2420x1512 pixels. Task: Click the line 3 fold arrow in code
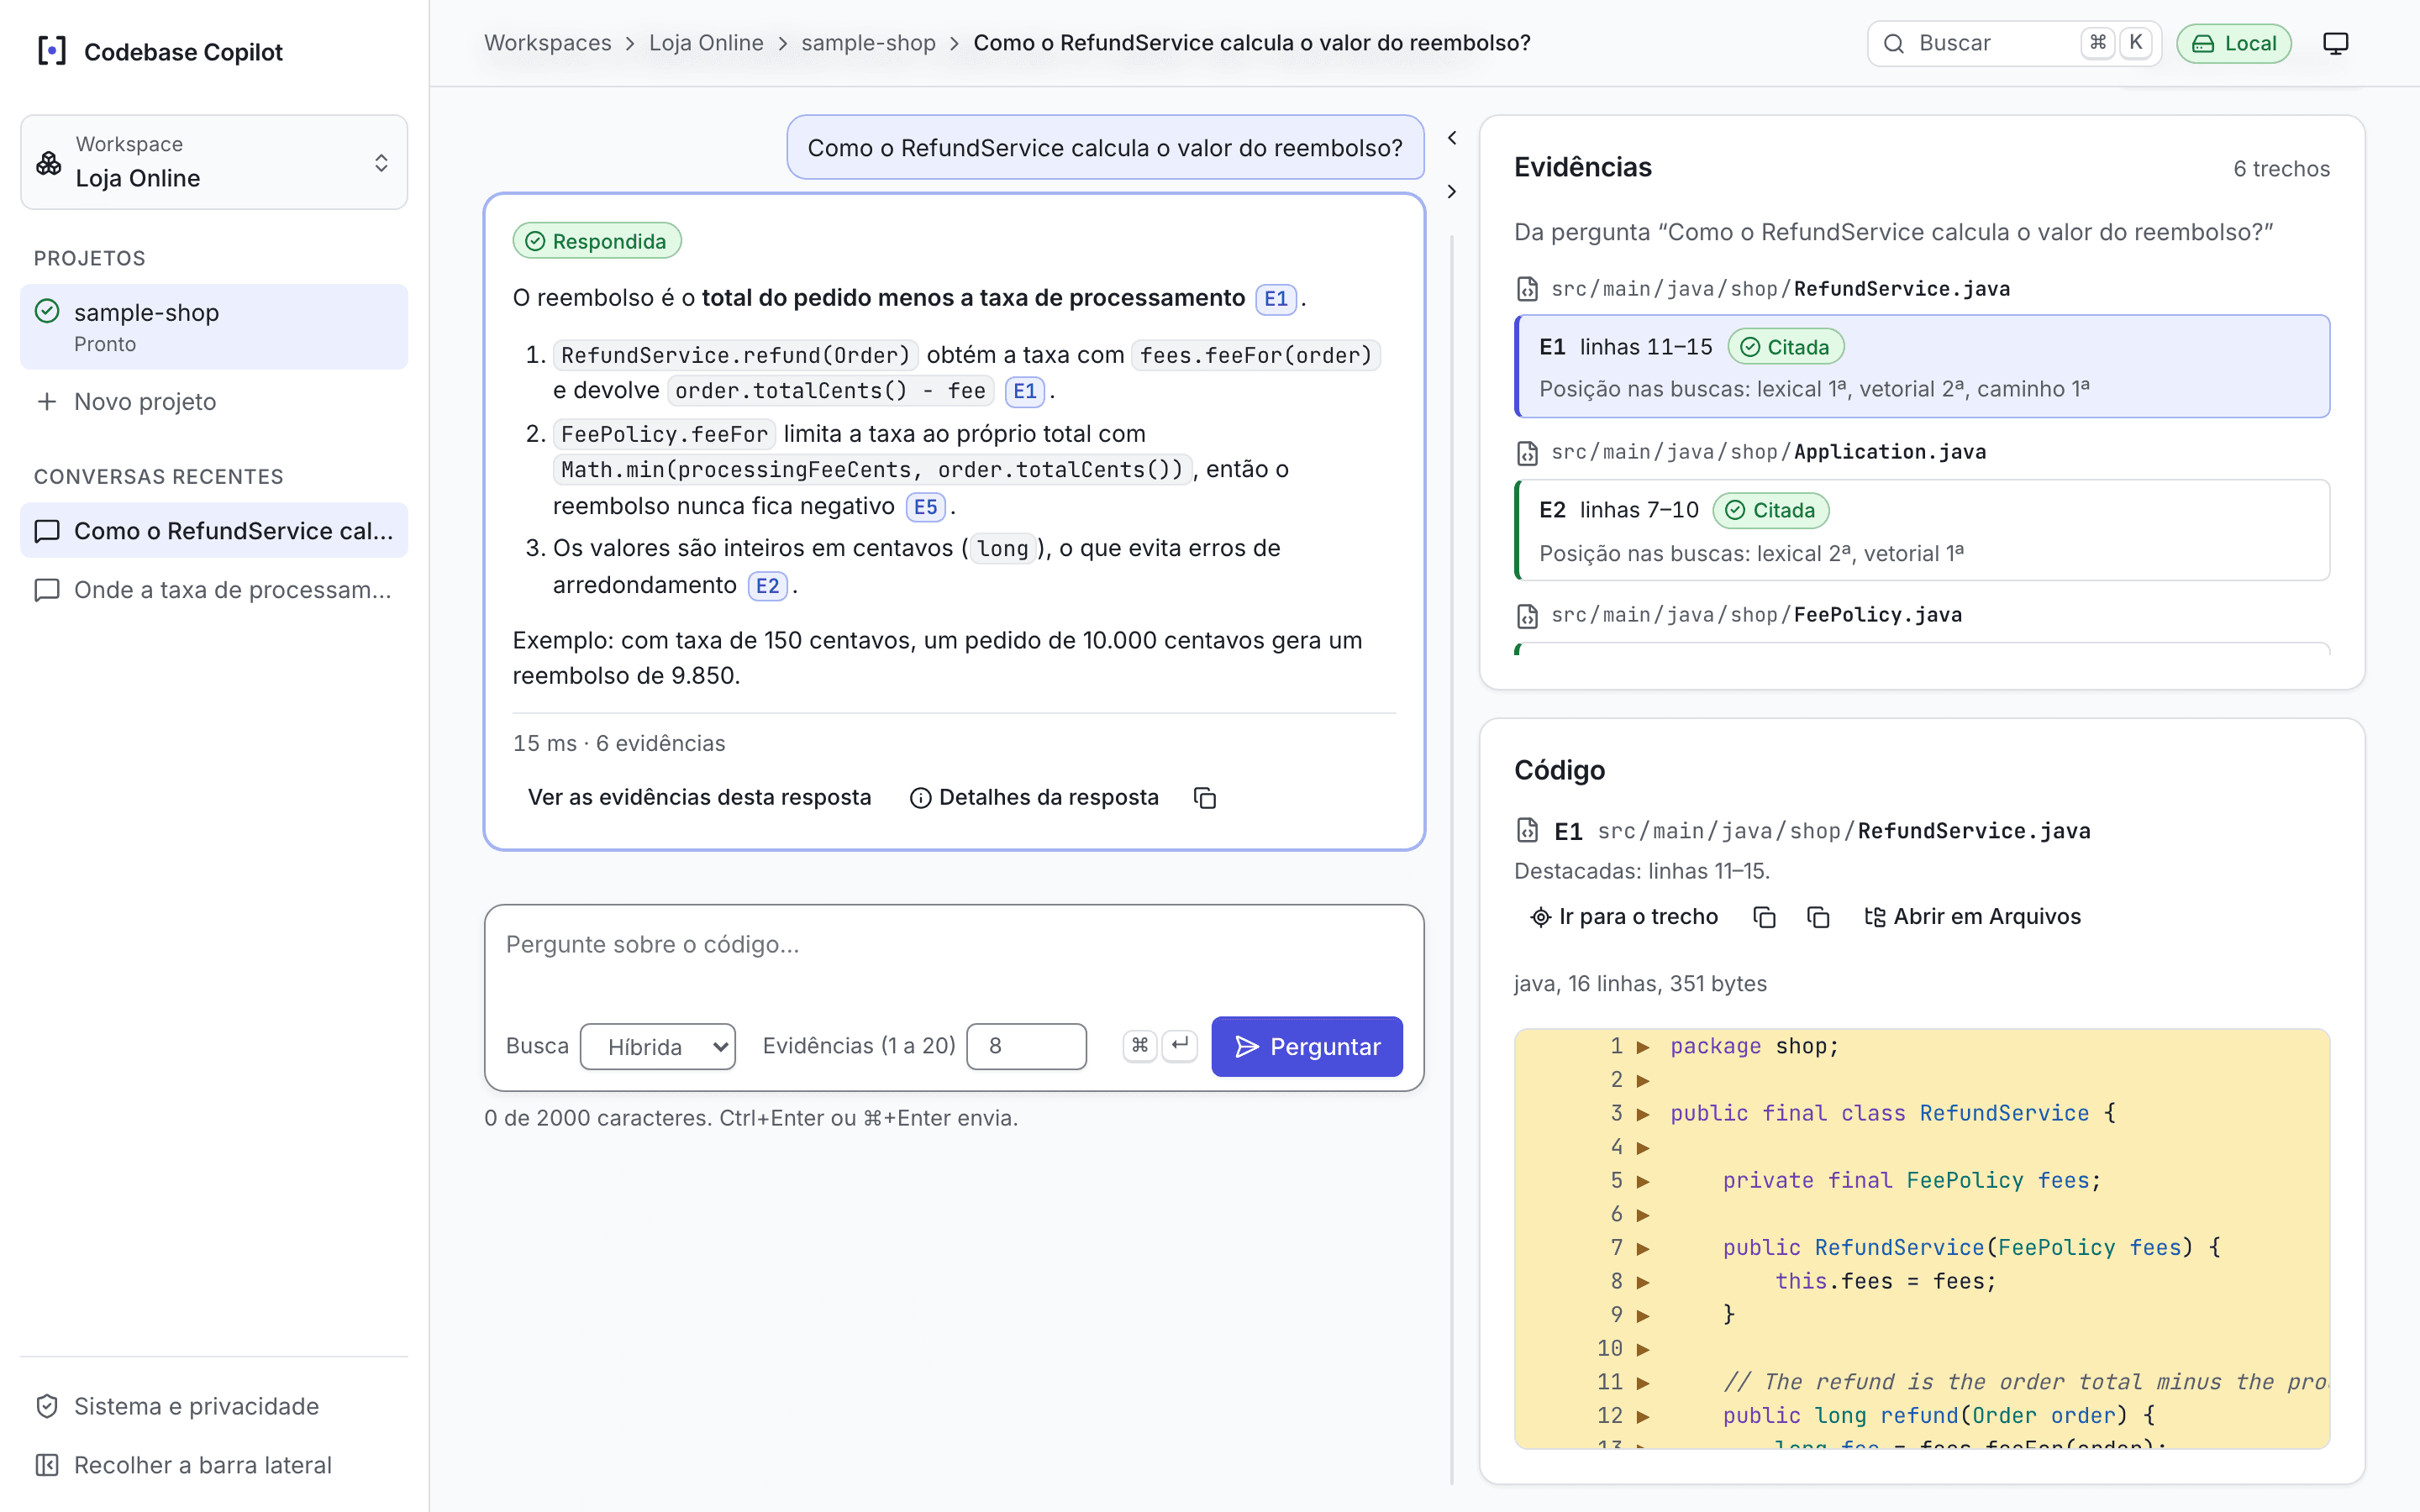[1642, 1113]
